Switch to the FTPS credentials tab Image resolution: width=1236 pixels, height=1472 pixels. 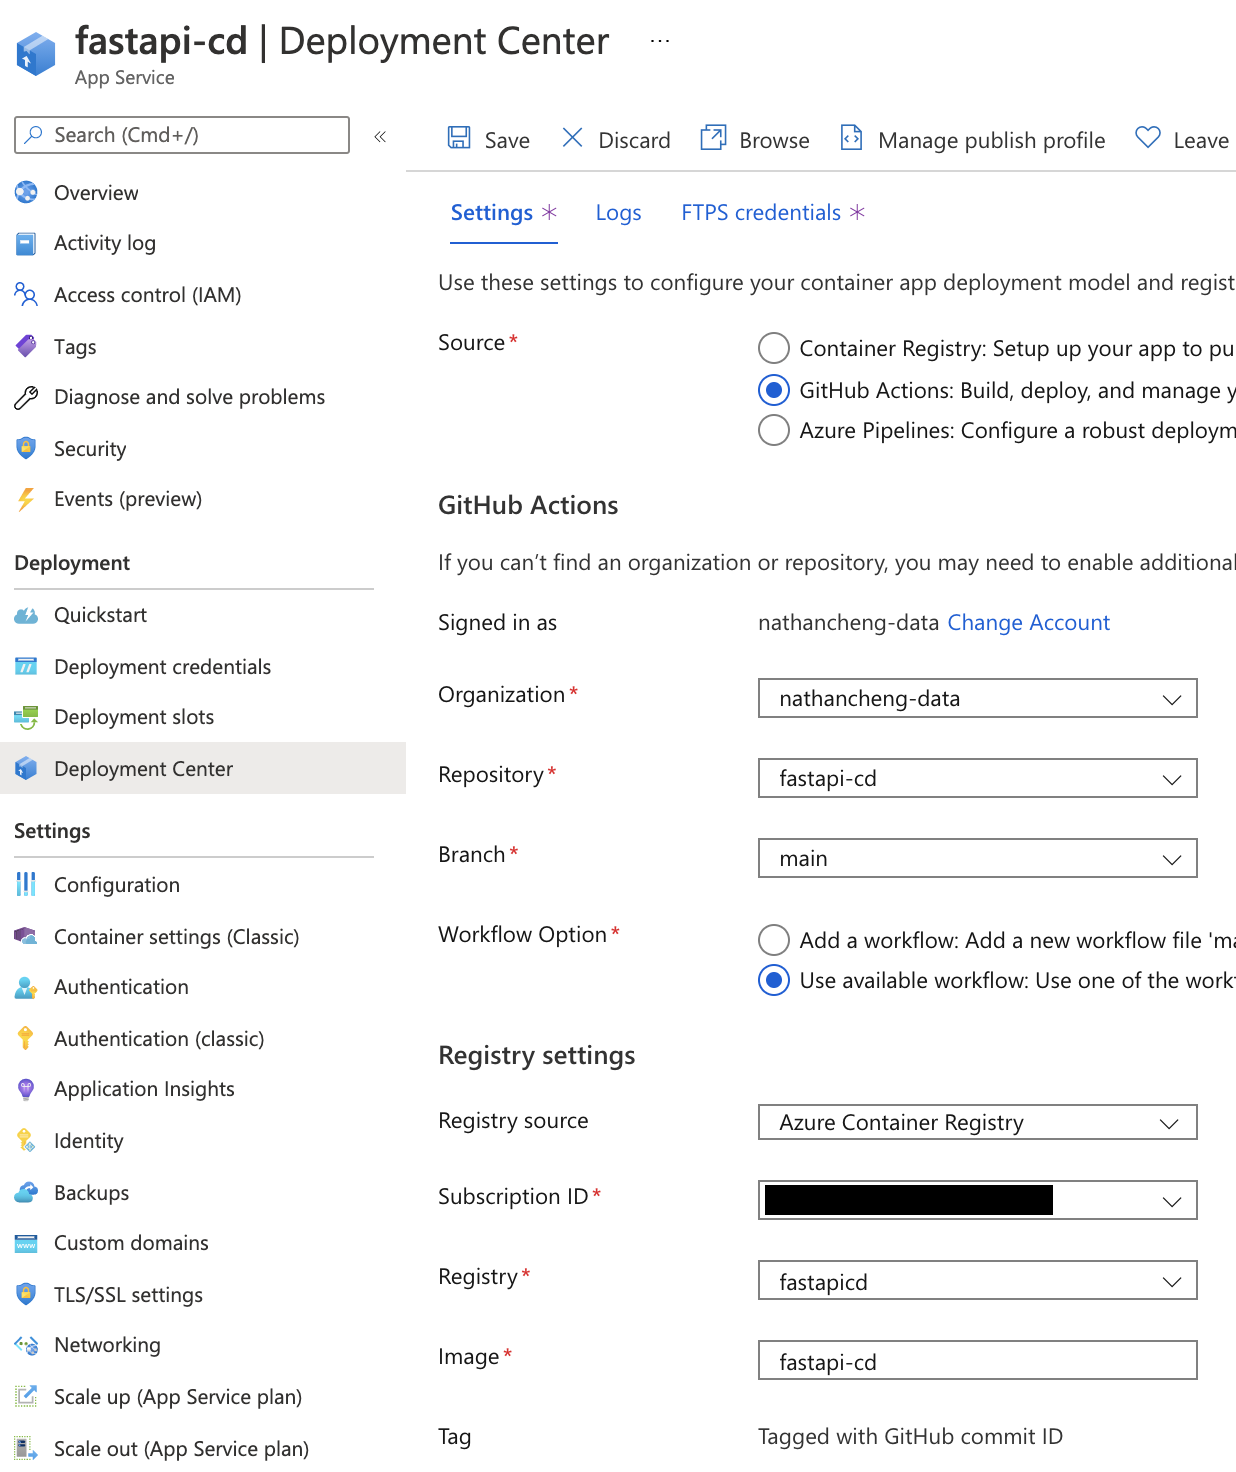pyautogui.click(x=773, y=213)
